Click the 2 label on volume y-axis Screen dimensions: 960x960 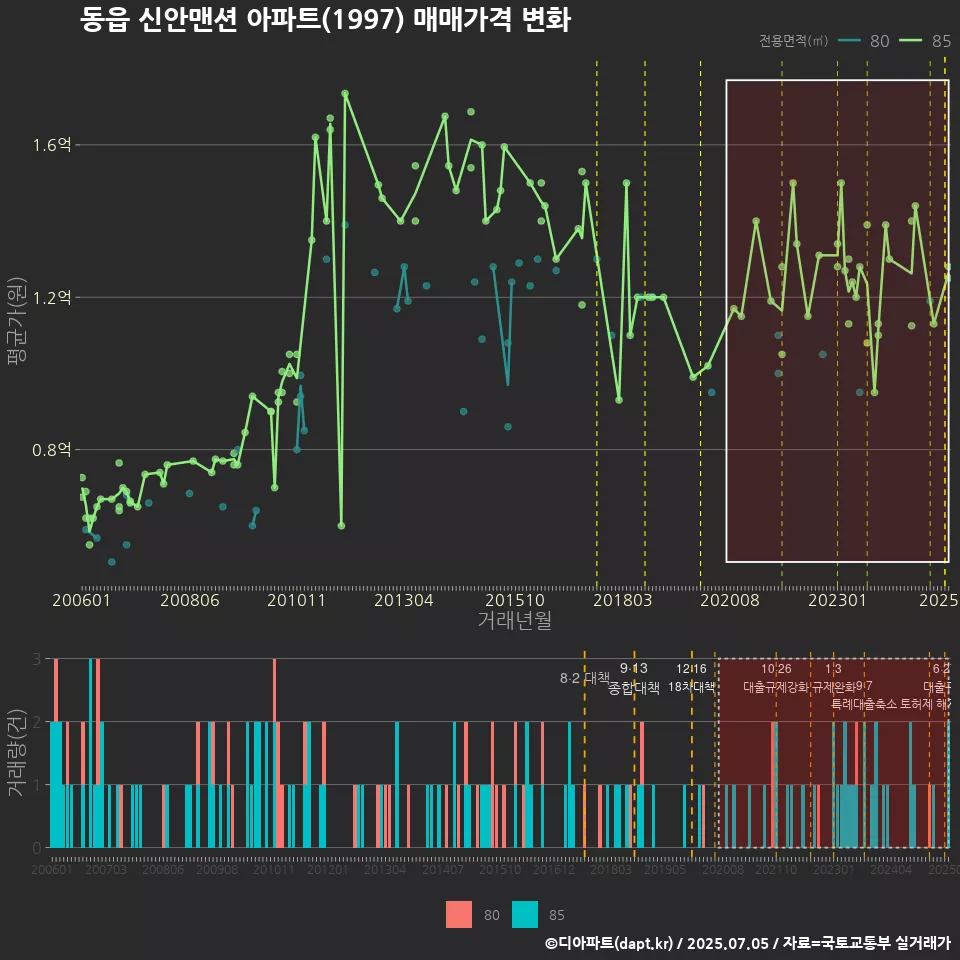click(x=37, y=722)
